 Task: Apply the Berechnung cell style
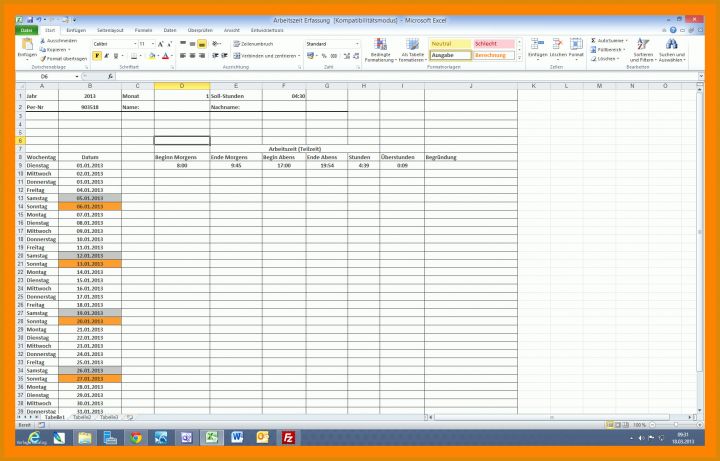pyautogui.click(x=494, y=55)
